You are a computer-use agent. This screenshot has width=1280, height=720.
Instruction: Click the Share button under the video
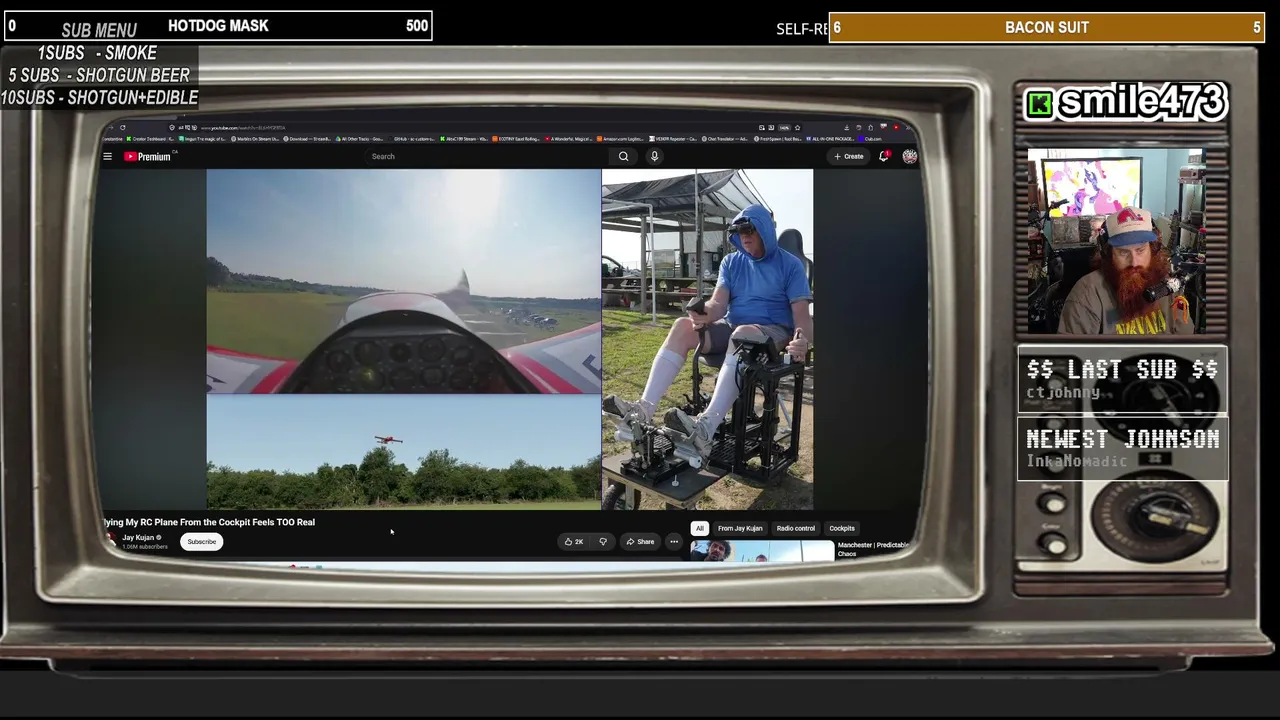pyautogui.click(x=640, y=542)
